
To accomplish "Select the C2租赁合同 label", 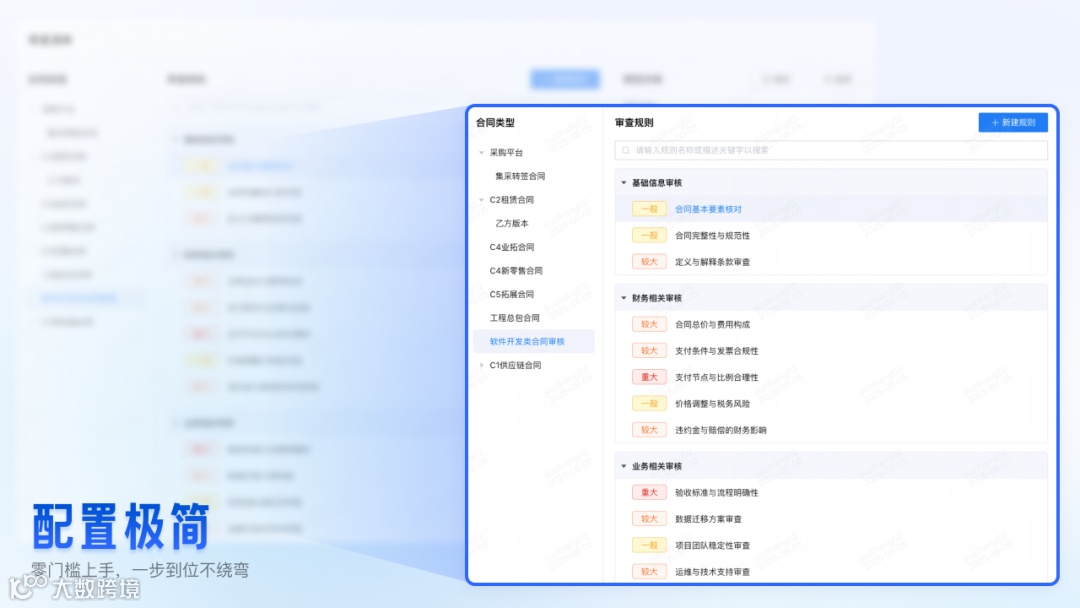I will click(x=512, y=200).
